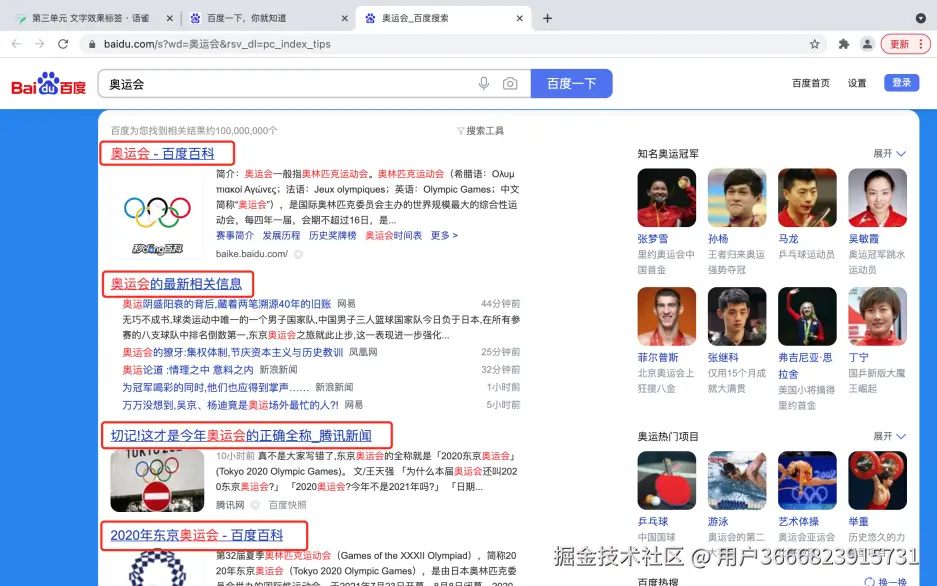Open 发展历程 sublink

[281, 235]
